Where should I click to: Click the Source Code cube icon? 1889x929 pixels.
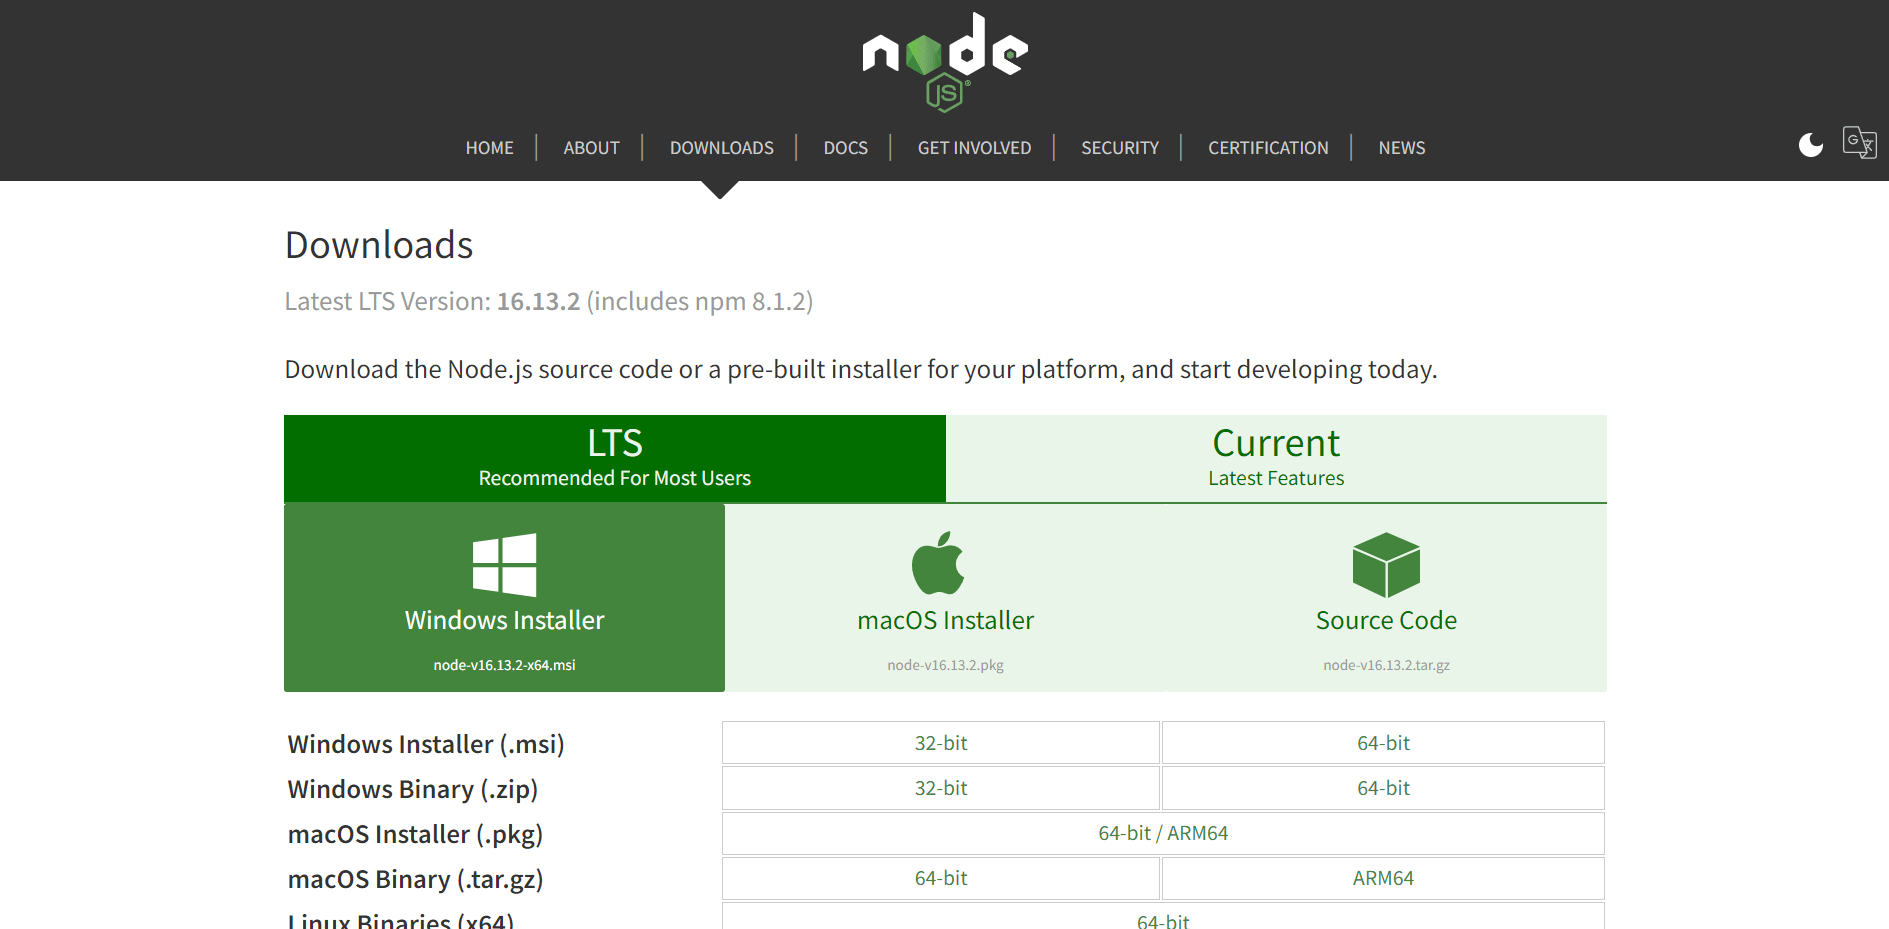(x=1386, y=565)
